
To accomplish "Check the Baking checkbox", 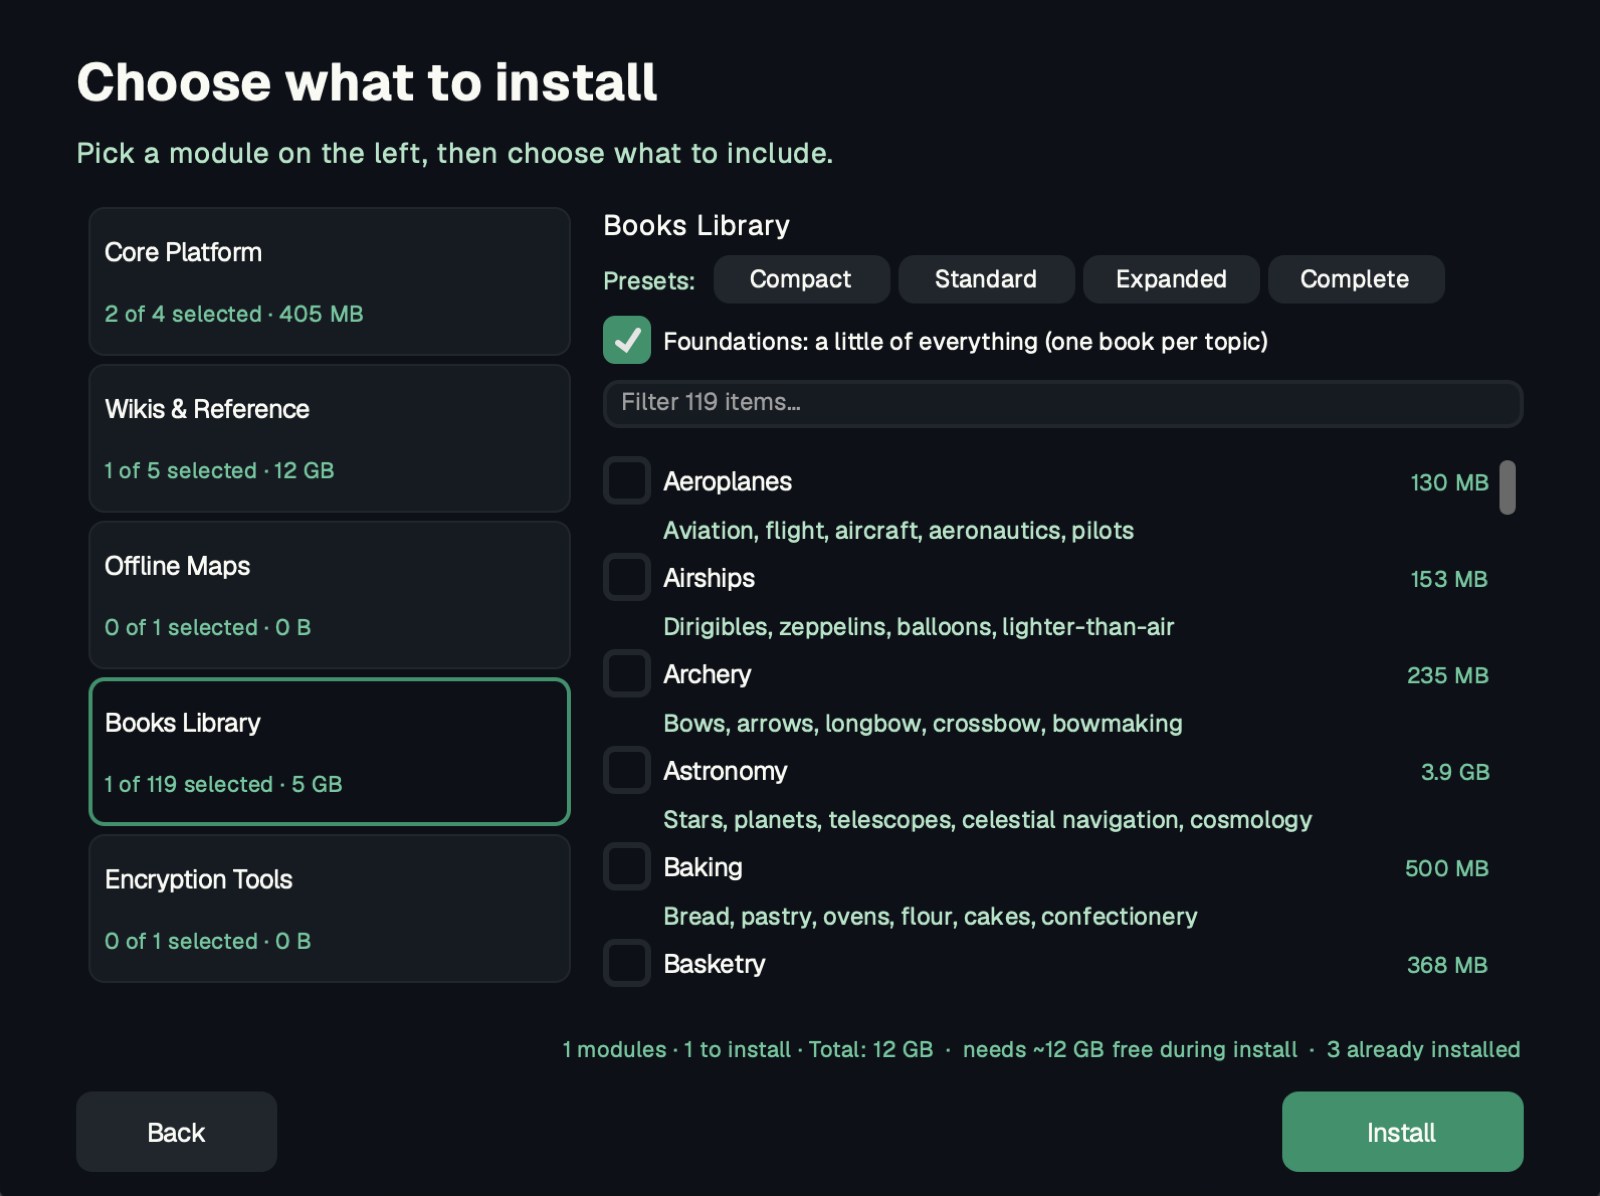I will pyautogui.click(x=627, y=867).
